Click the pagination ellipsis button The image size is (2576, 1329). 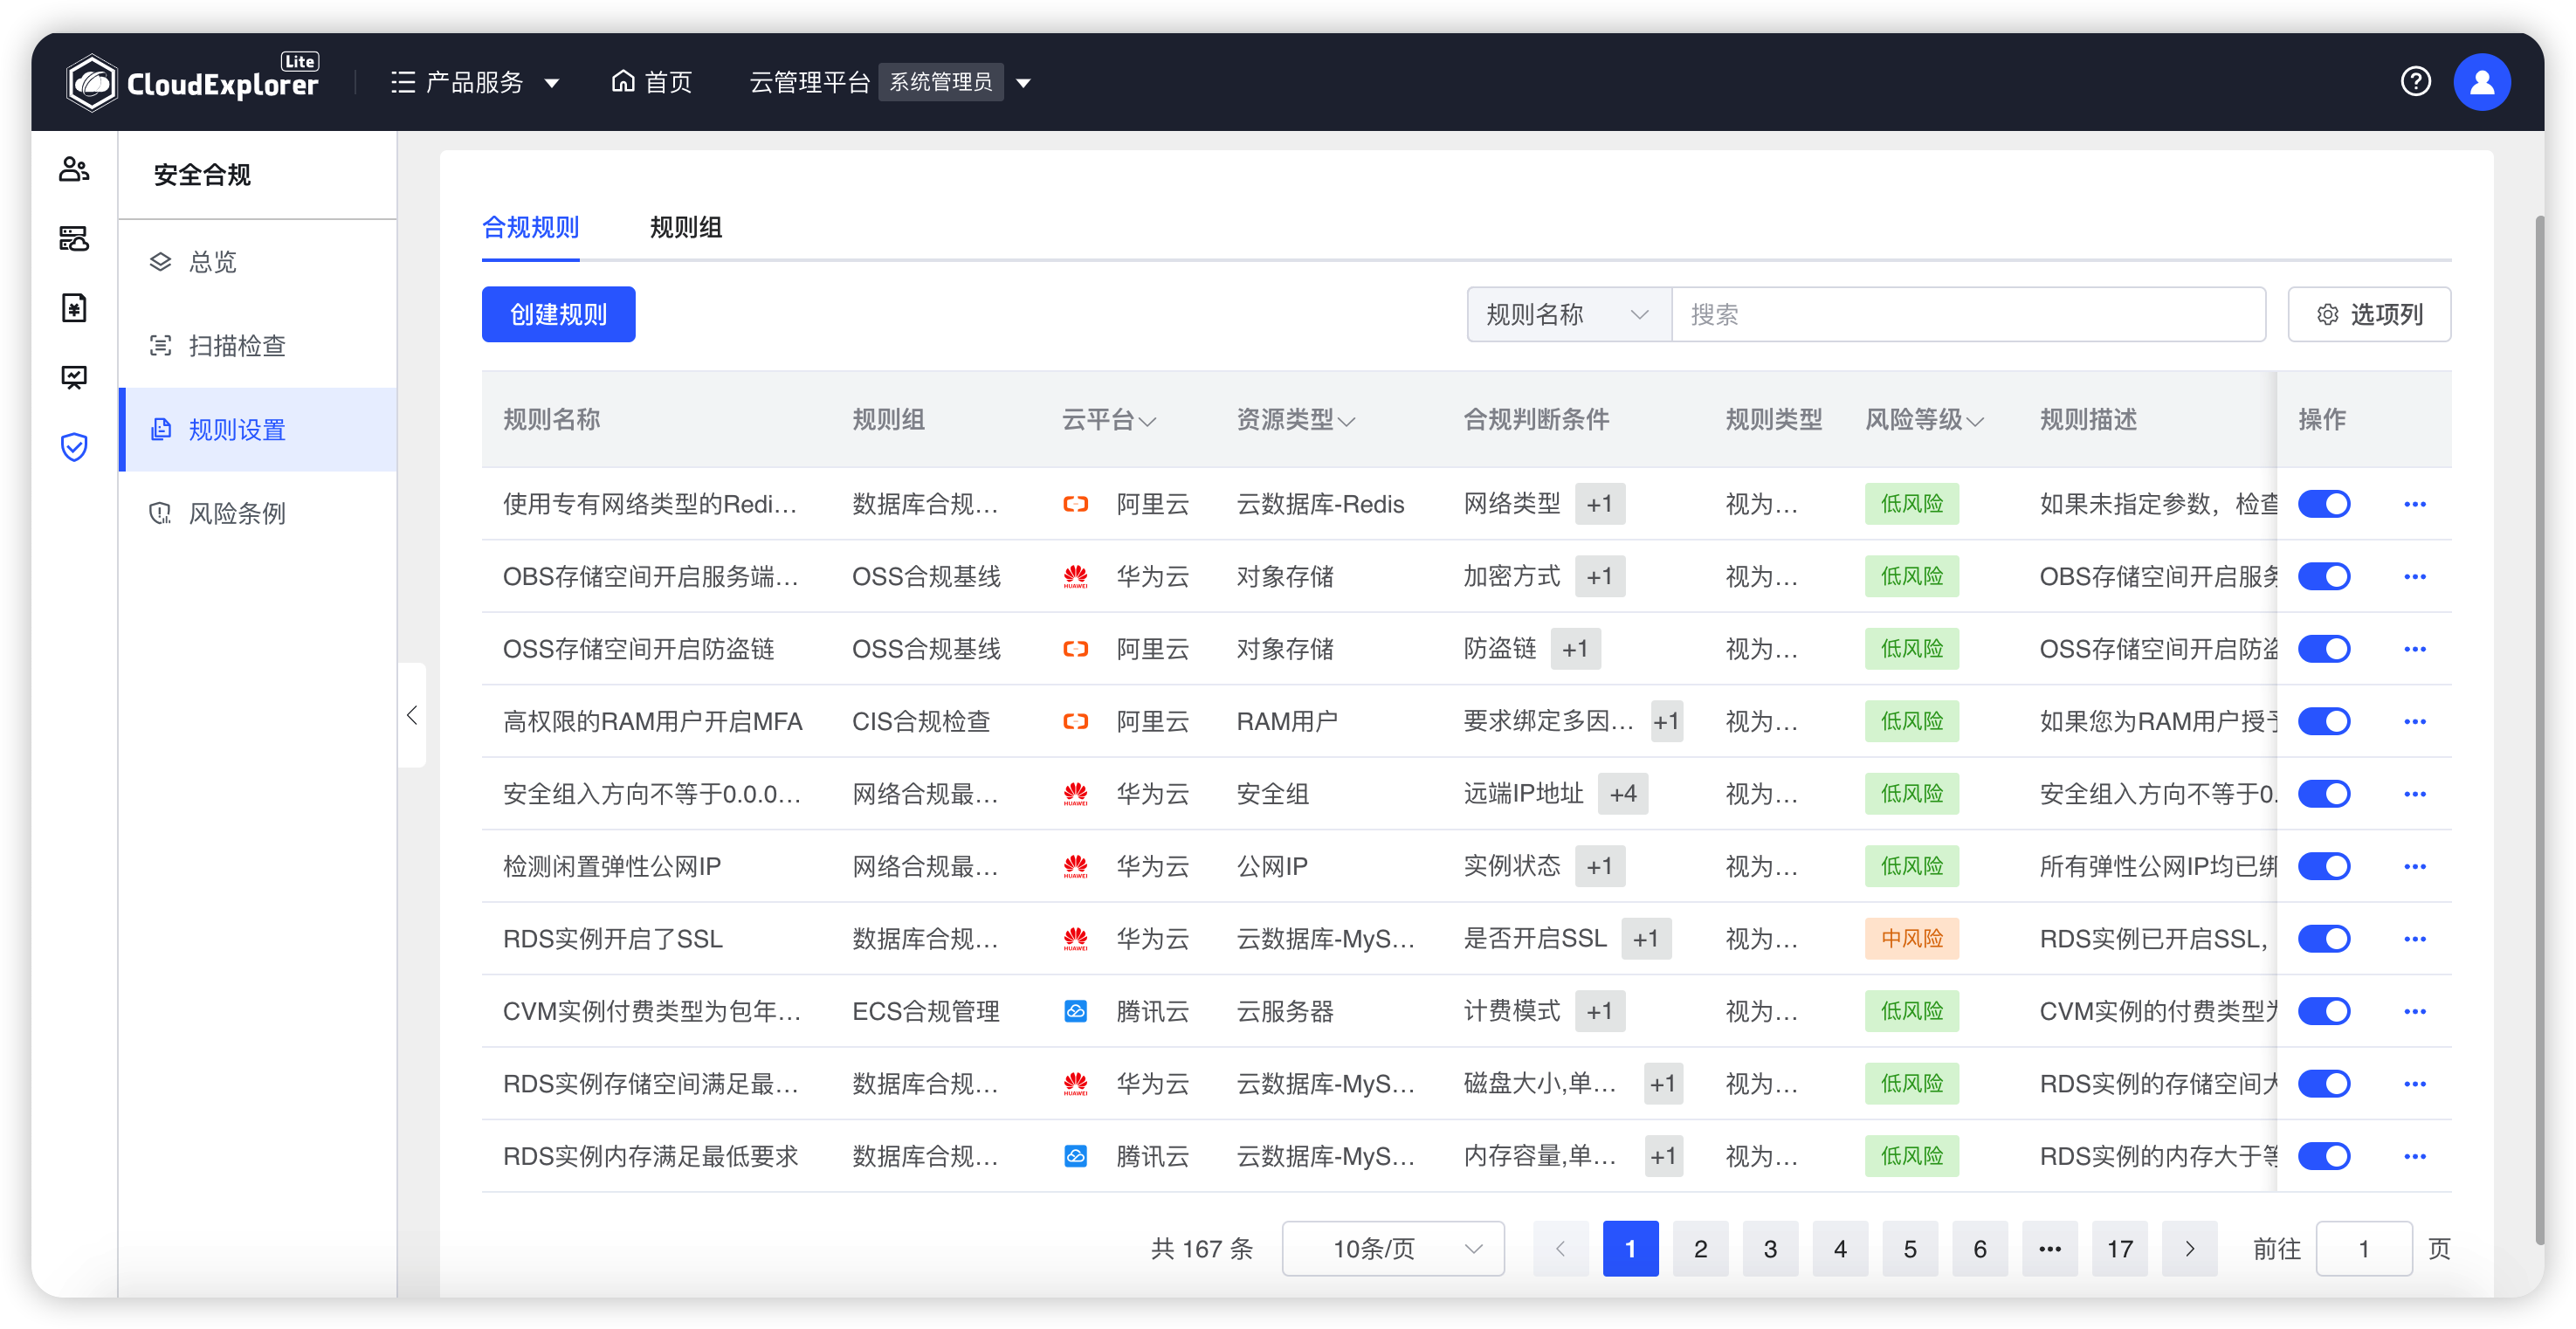(x=2049, y=1248)
